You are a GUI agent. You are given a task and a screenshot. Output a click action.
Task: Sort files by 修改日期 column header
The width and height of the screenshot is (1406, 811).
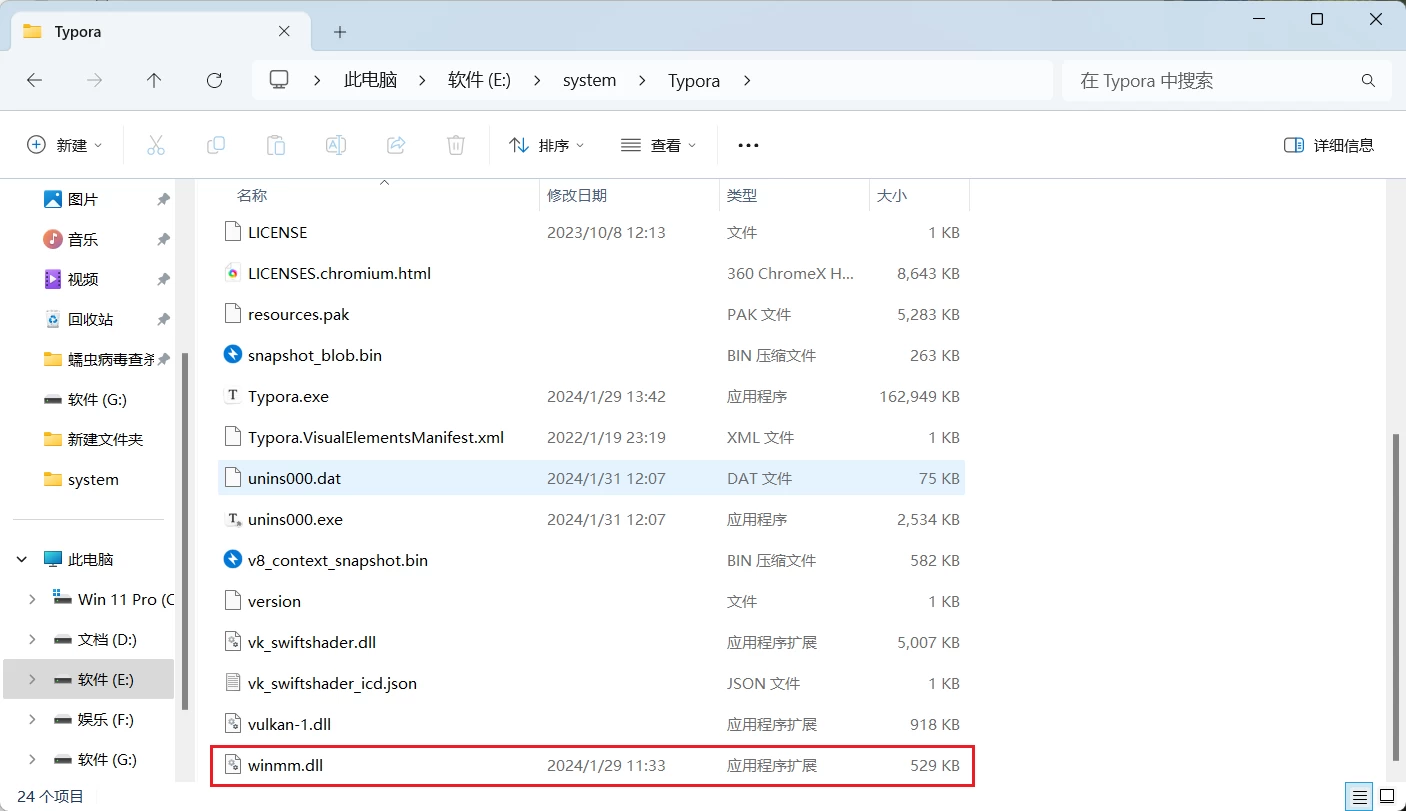pyautogui.click(x=577, y=196)
